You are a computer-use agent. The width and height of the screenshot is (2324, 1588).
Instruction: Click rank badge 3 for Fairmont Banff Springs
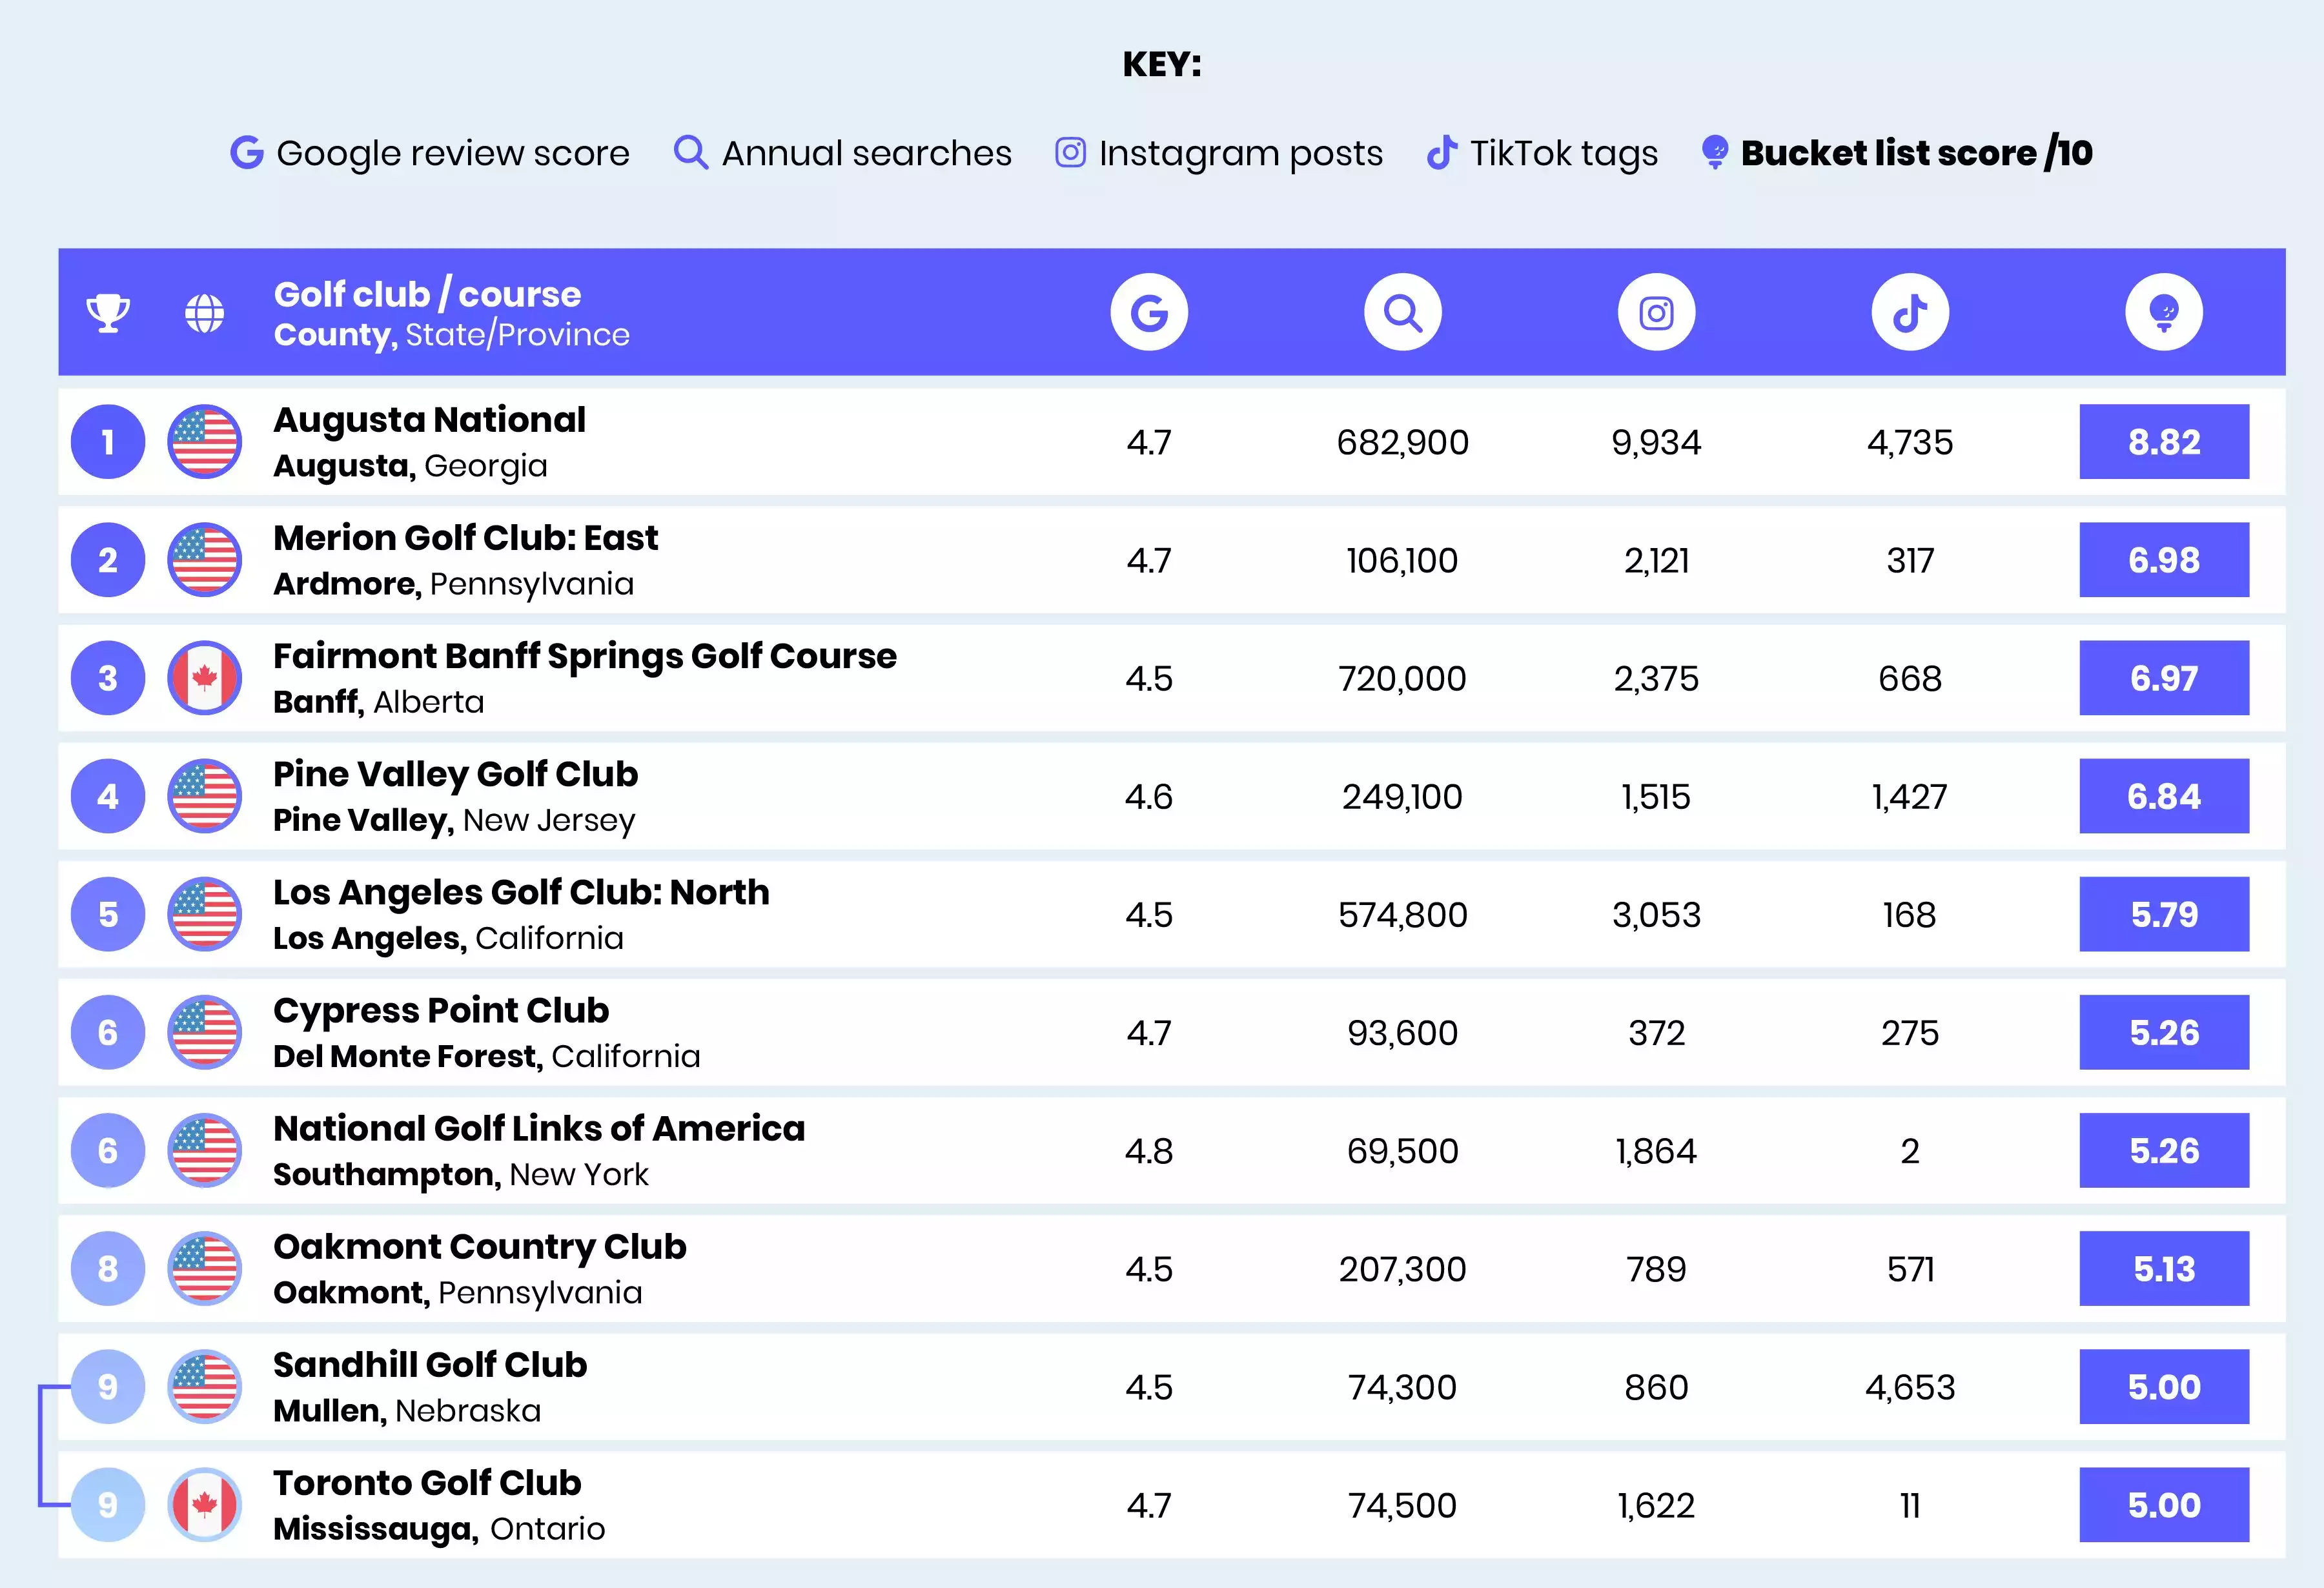tap(108, 678)
